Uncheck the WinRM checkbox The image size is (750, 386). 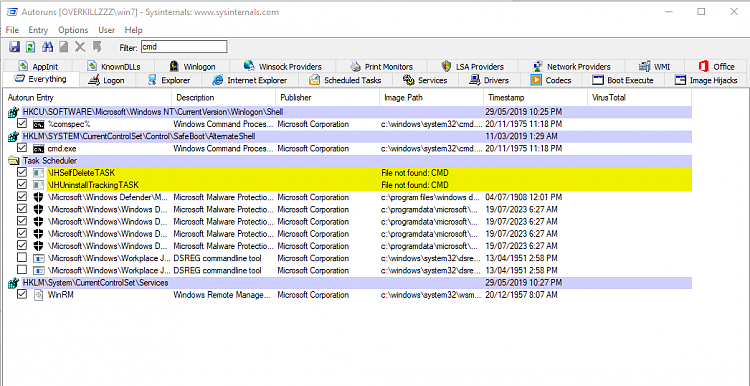[21, 295]
